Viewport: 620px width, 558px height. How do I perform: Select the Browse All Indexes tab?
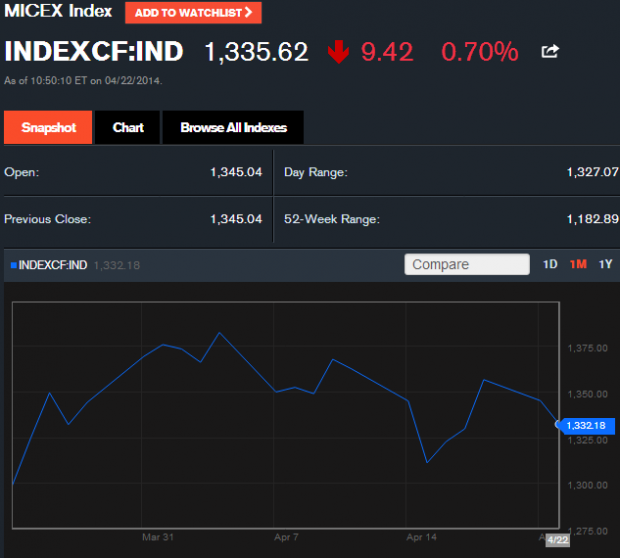click(233, 128)
